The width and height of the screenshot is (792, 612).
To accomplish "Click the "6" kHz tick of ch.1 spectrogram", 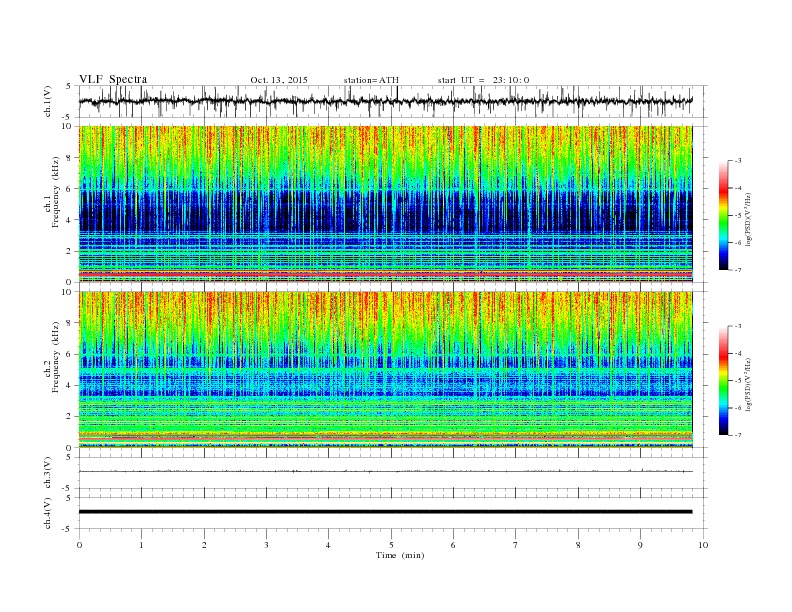I will (69, 189).
